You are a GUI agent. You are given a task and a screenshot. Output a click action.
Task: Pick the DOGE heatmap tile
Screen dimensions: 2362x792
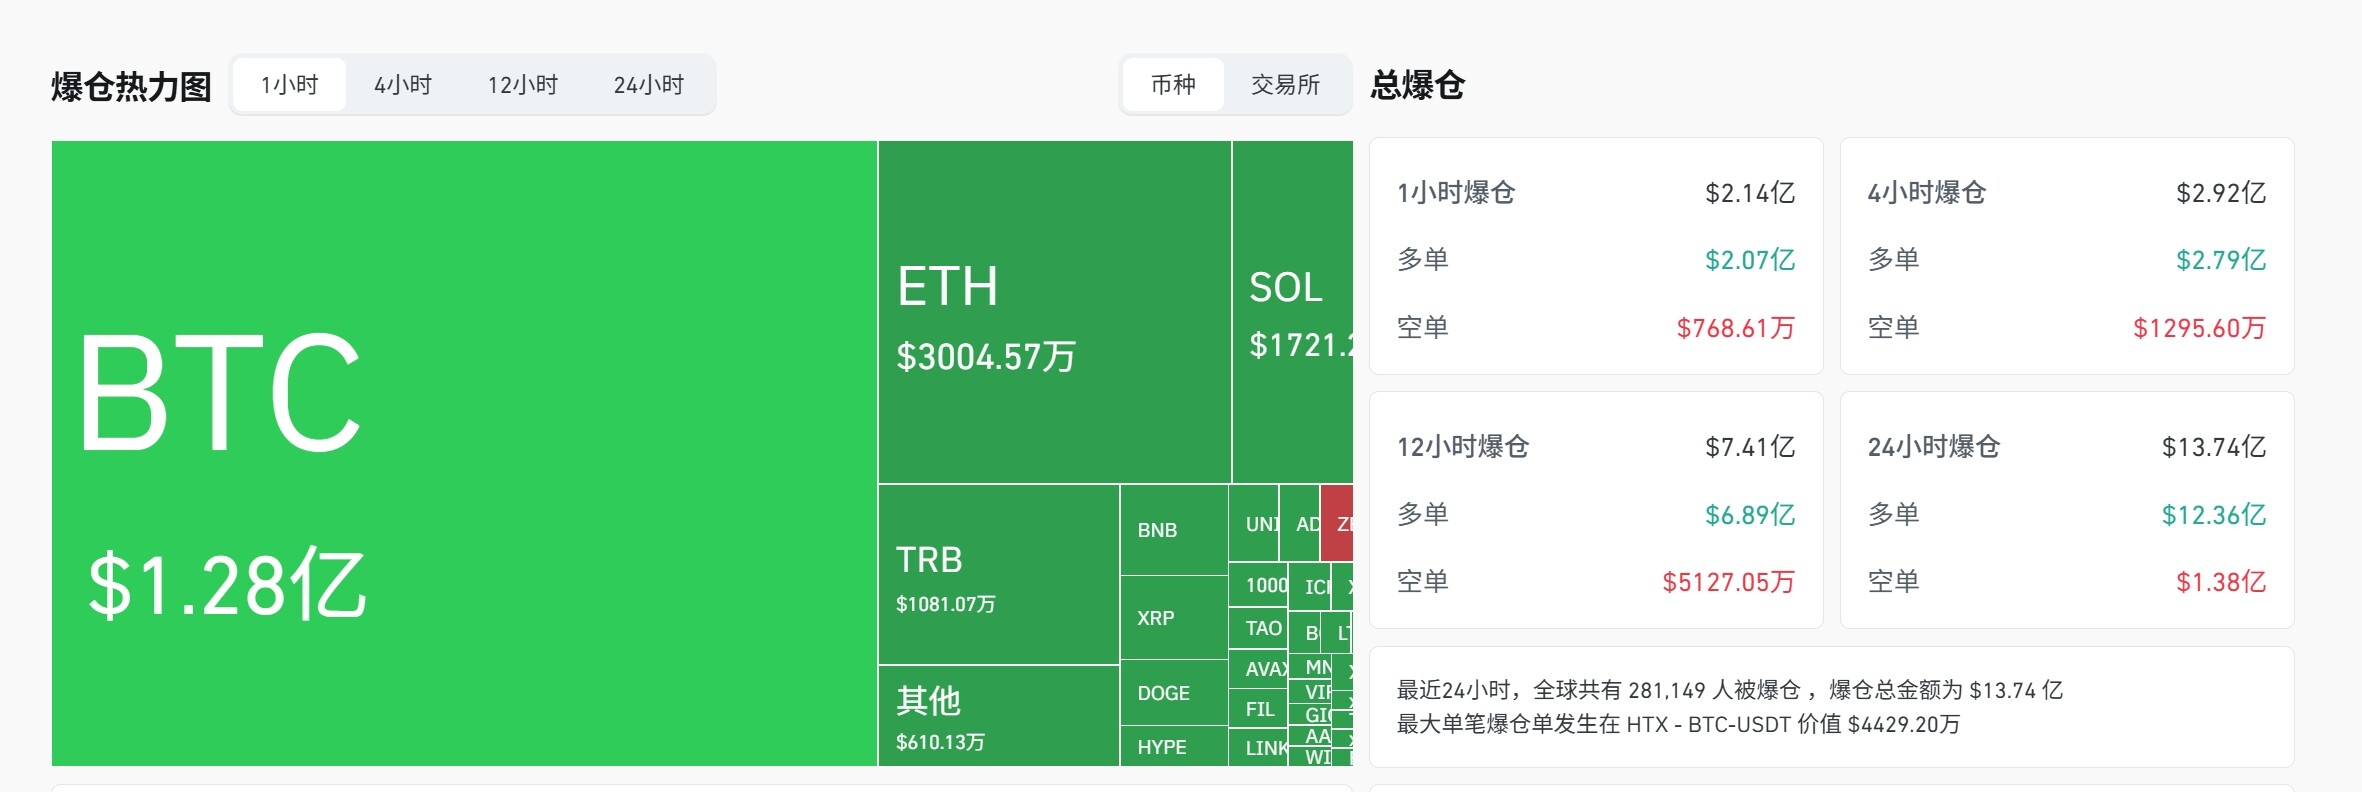point(1173,693)
